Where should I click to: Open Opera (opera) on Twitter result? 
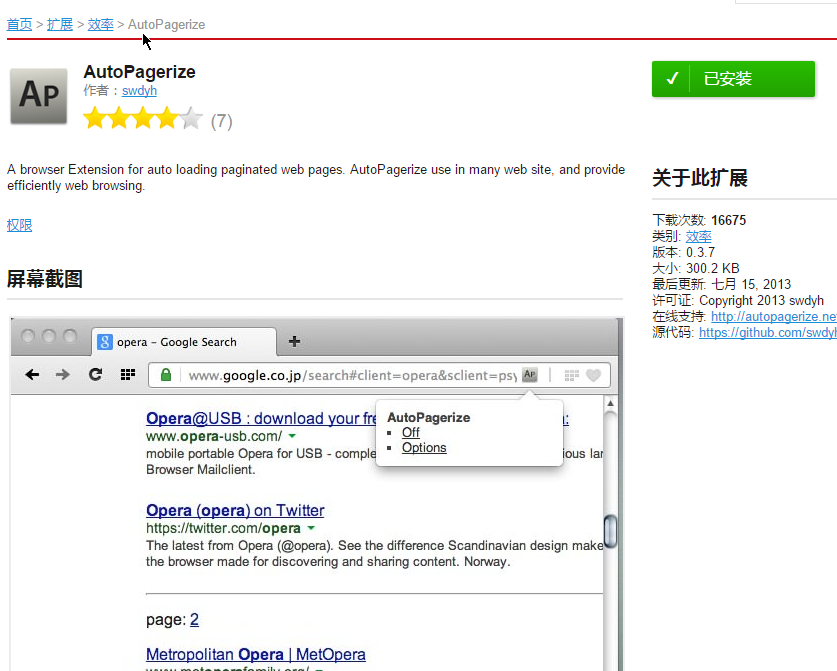click(x=235, y=510)
